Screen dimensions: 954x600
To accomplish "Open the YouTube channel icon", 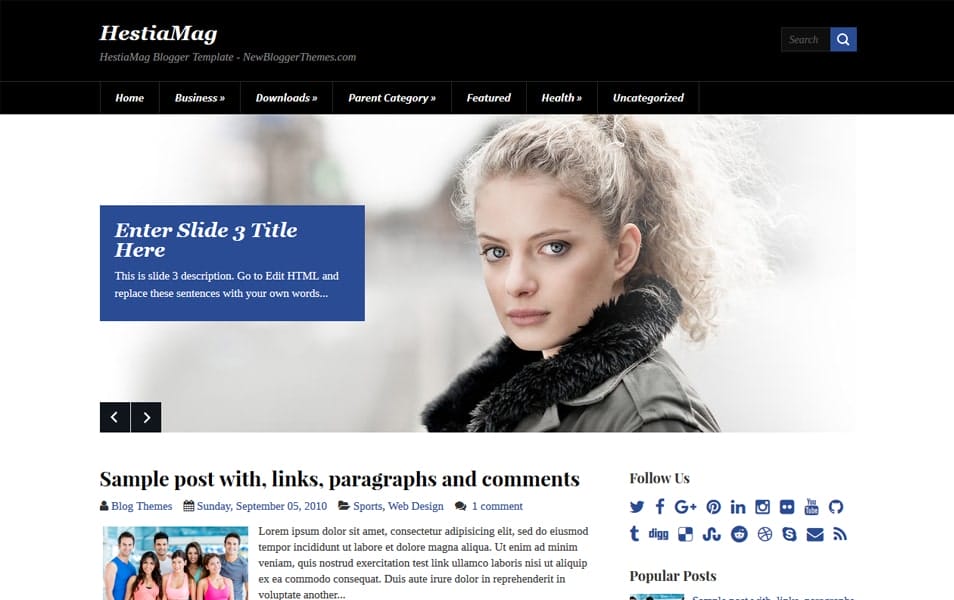I will pyautogui.click(x=812, y=507).
